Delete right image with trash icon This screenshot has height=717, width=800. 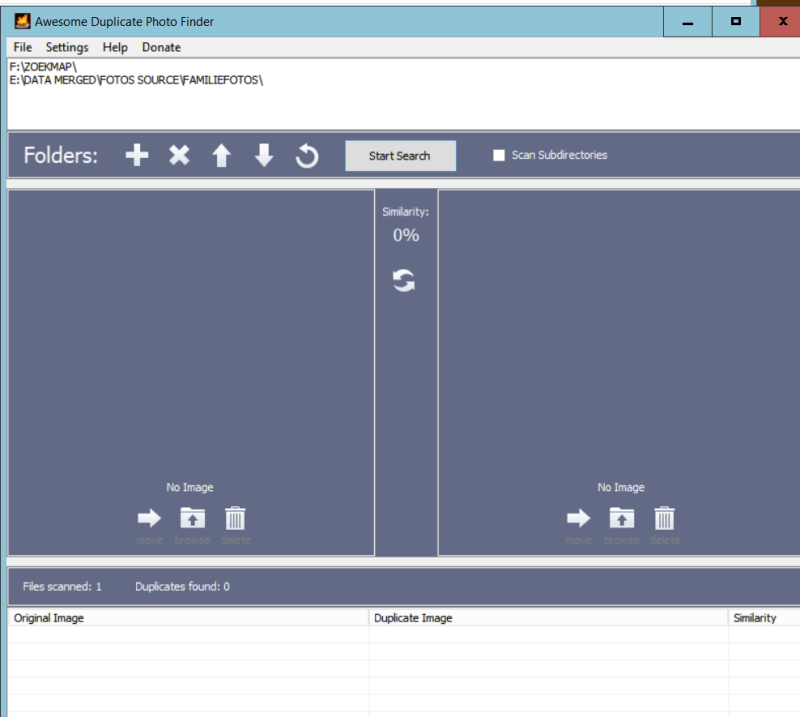coord(665,518)
